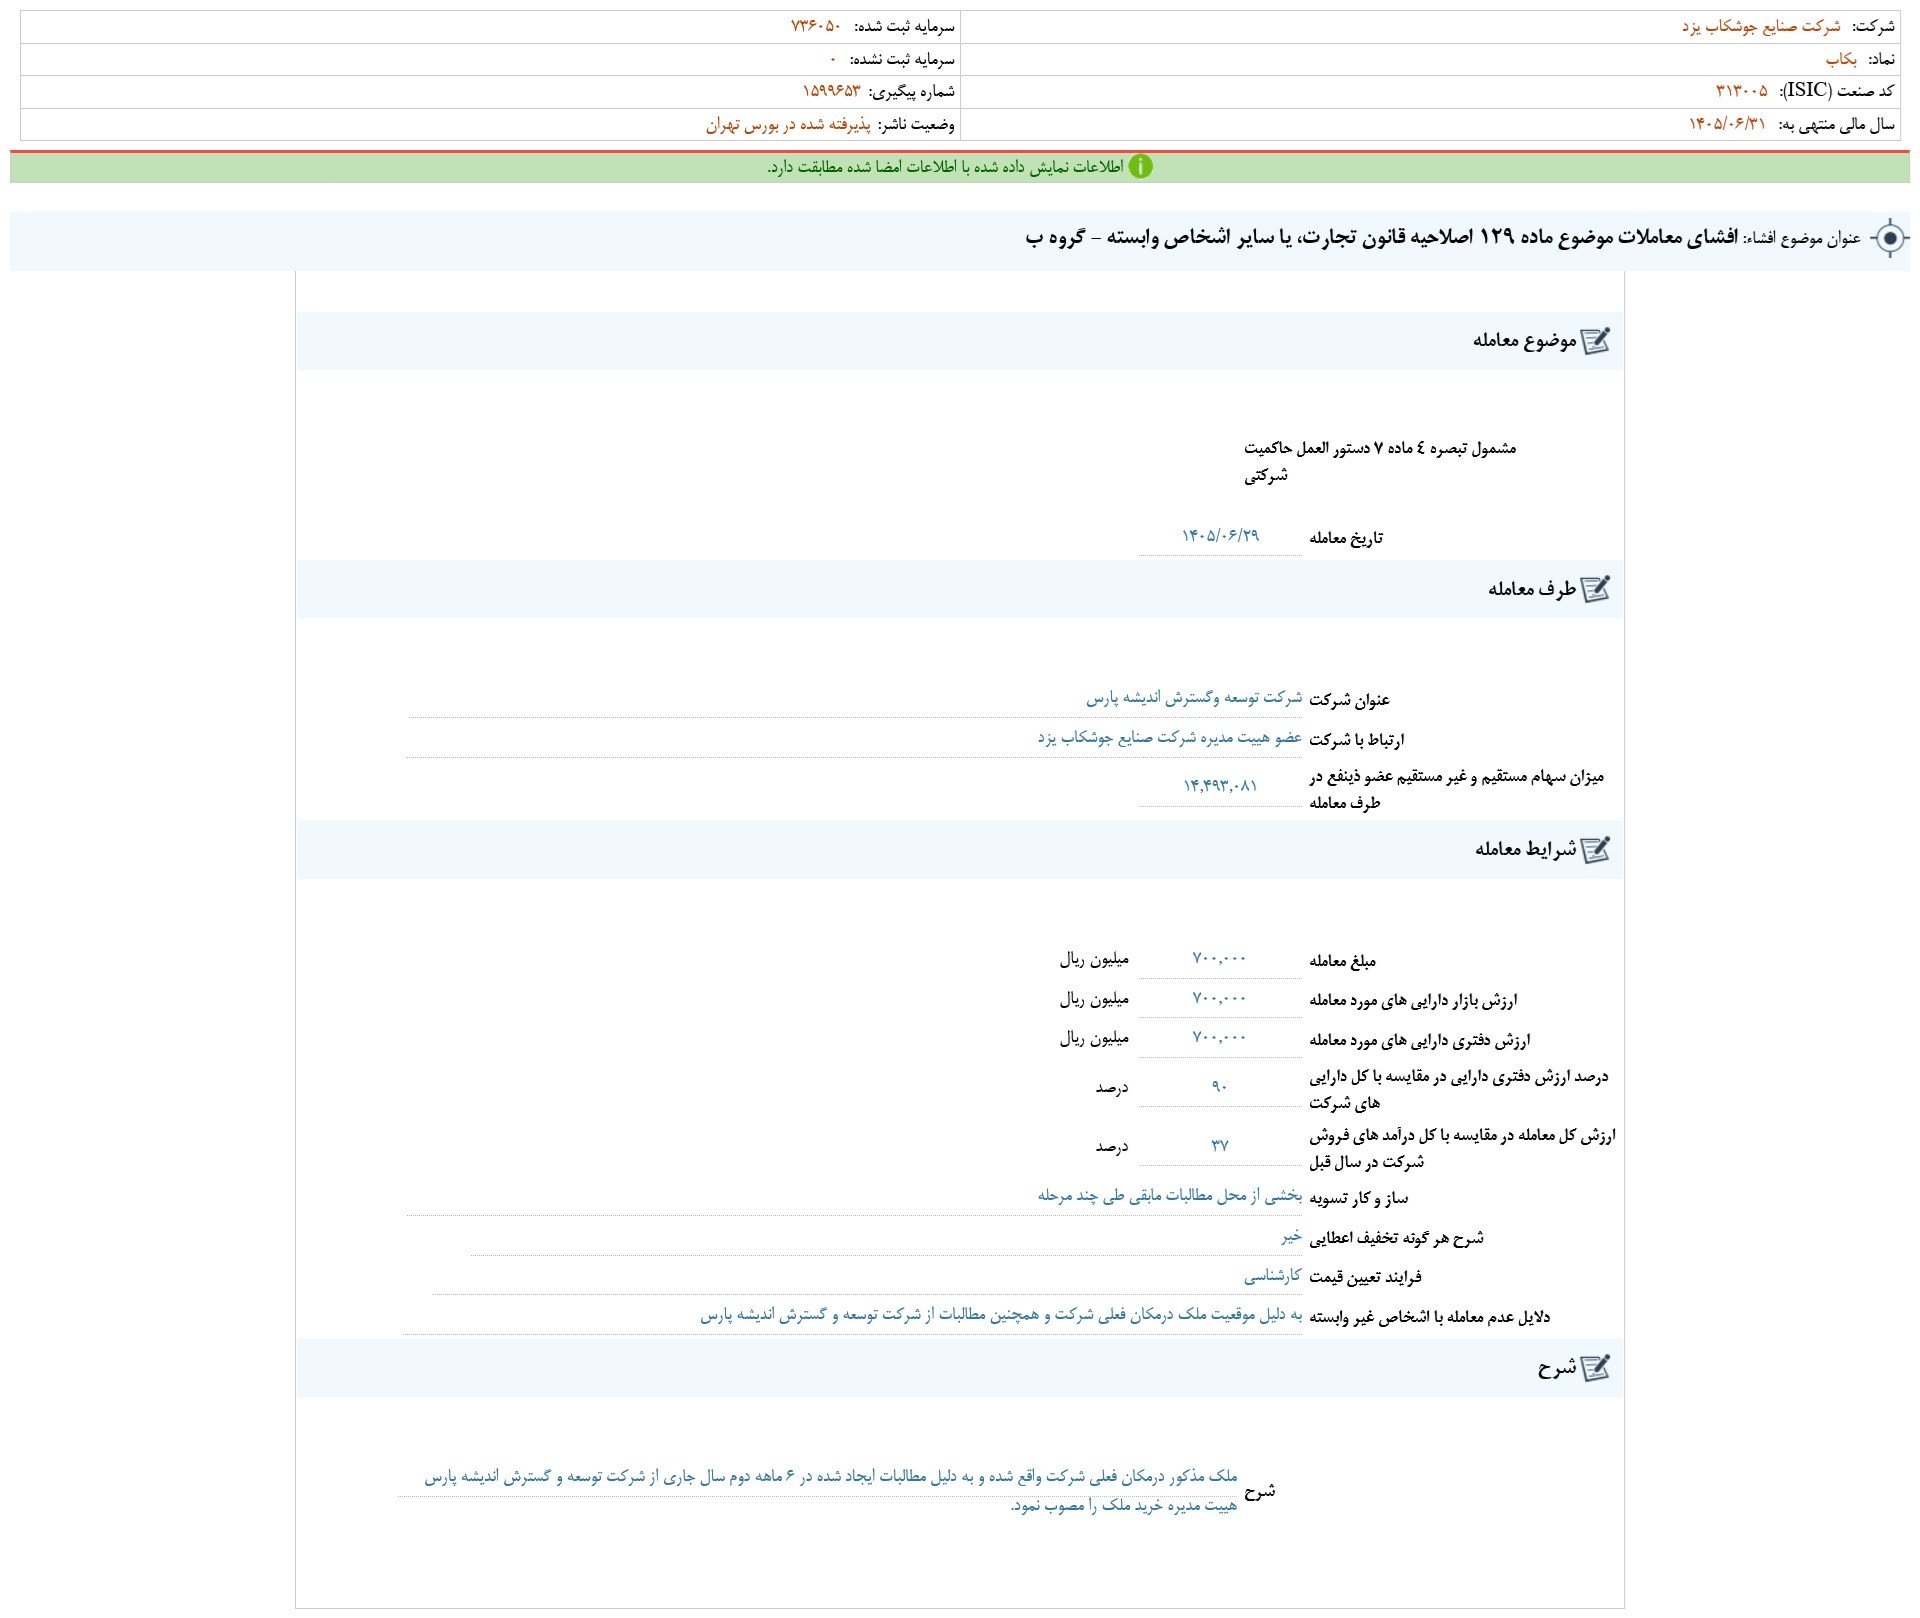Click the edit icon beside شرایط معامله
This screenshot has height=1618, width=1920.
(1595, 850)
